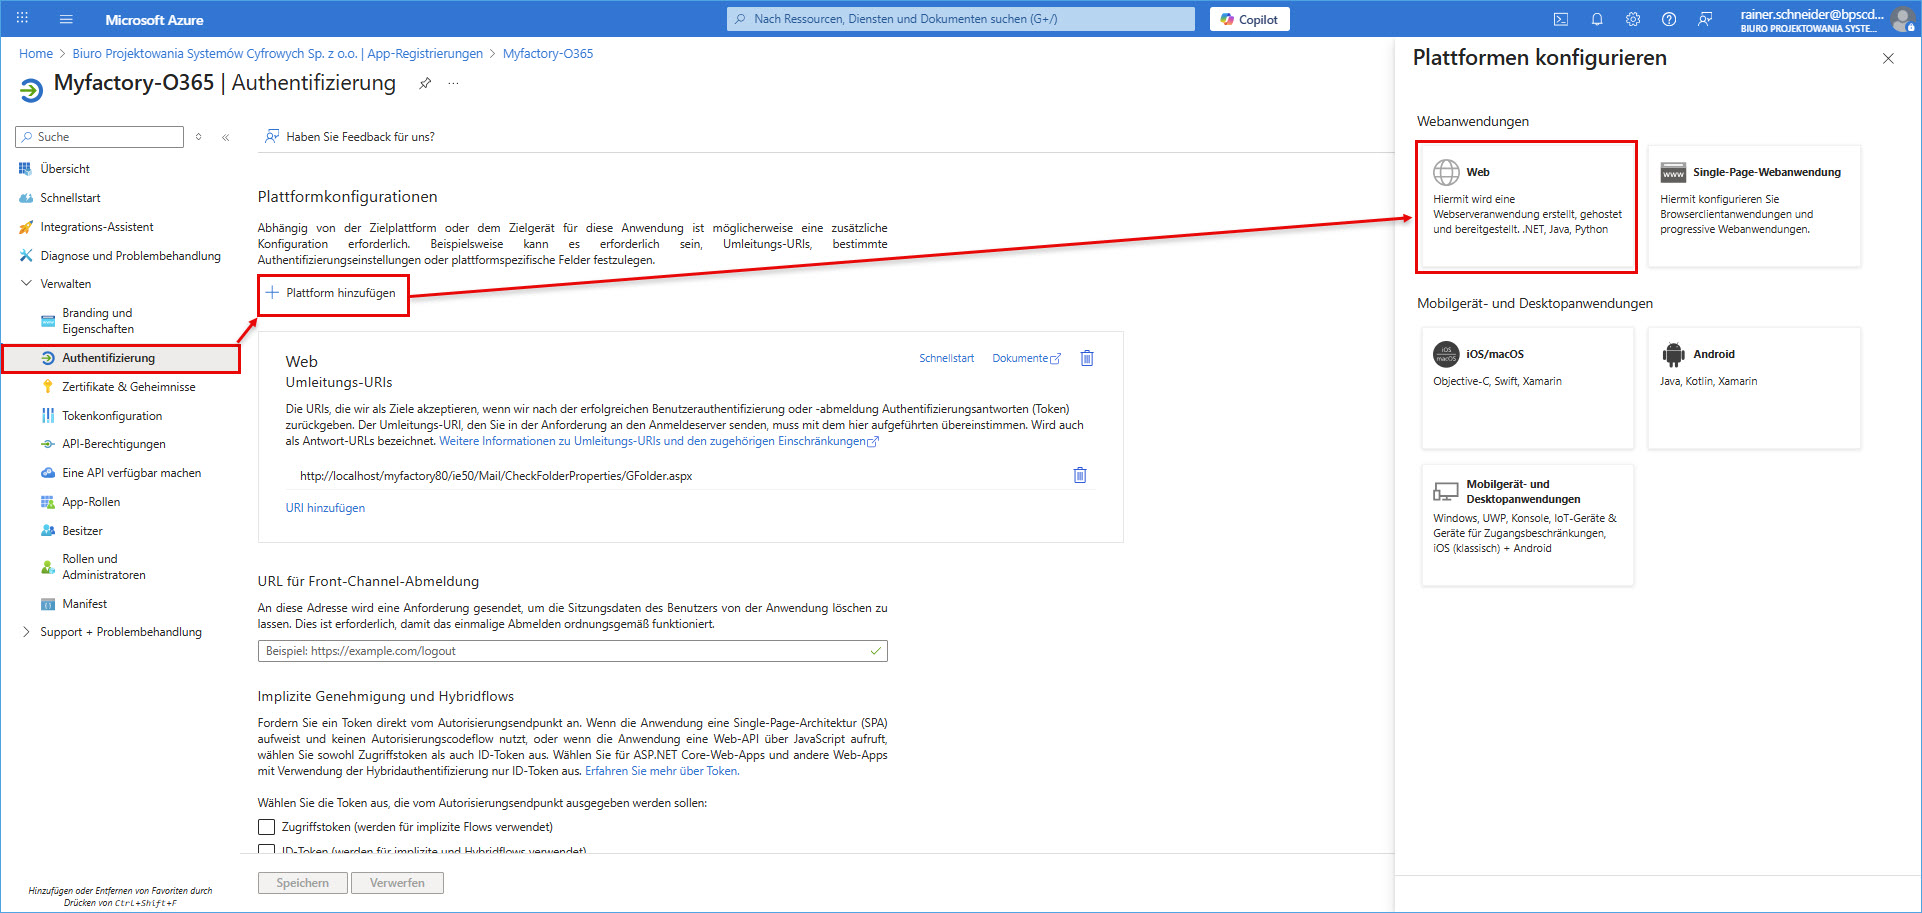
Task: Expand Support + Problembehandlung section
Action: [x=26, y=632]
